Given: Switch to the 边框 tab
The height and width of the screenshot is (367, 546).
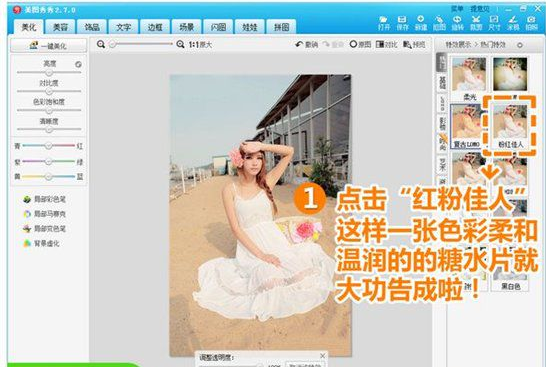Looking at the screenshot, I should [155, 27].
